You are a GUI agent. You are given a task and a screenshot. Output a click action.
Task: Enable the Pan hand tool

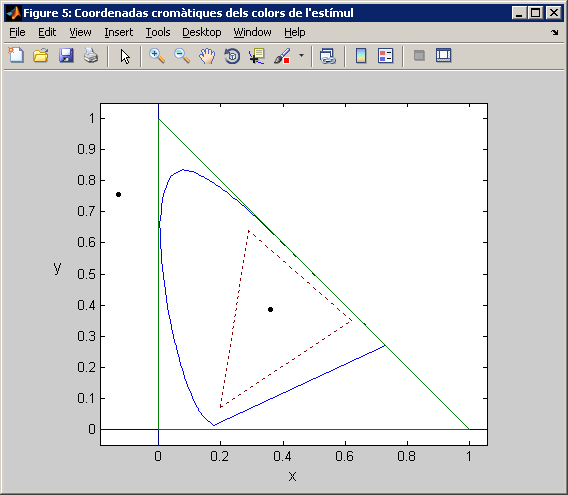[207, 56]
